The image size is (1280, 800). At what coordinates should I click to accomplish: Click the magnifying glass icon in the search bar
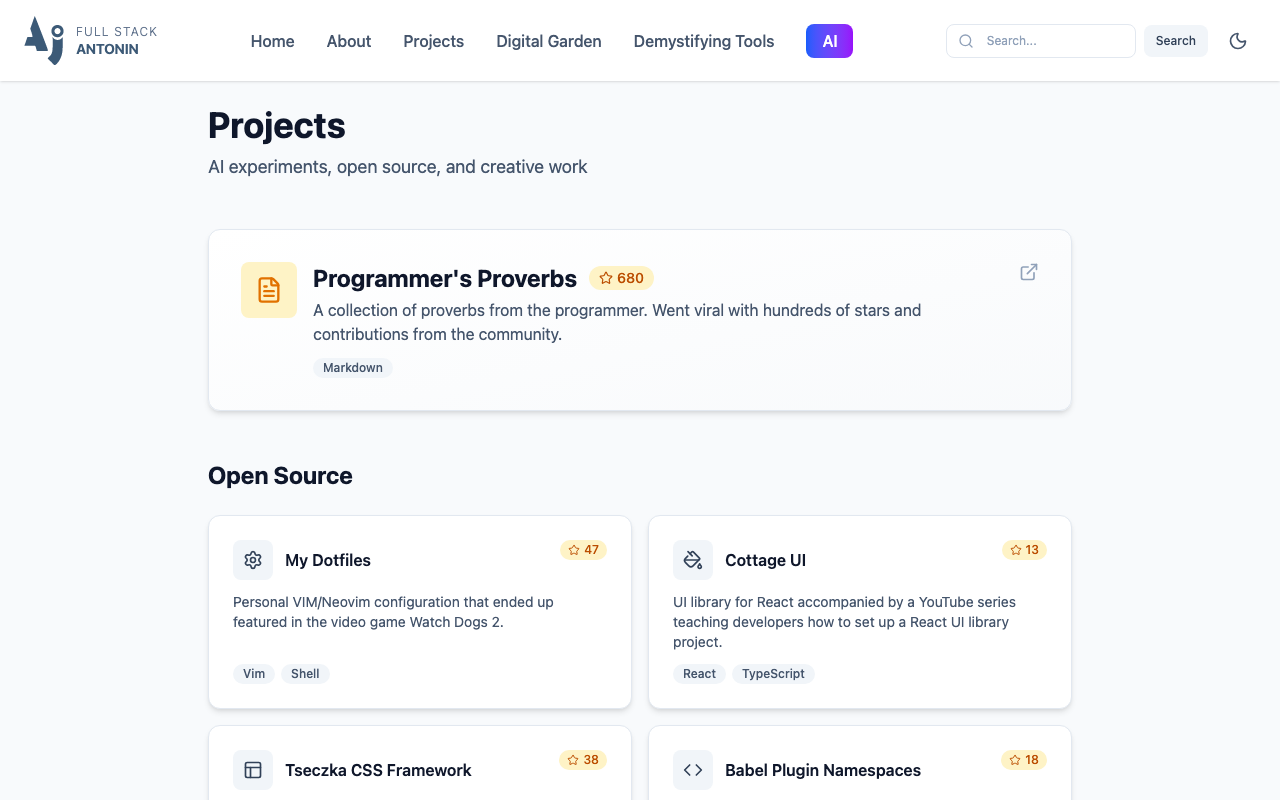pos(966,41)
